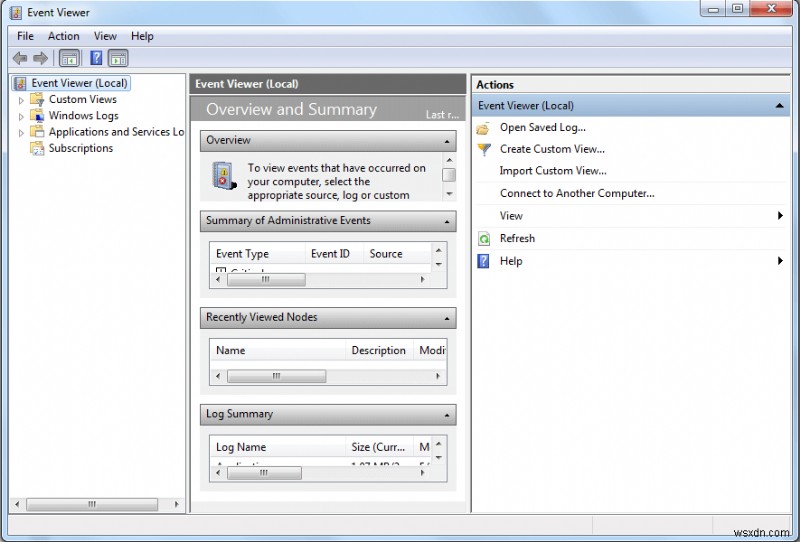Click the Create Custom View funnel icon
The width and height of the screenshot is (800, 542).
[484, 150]
